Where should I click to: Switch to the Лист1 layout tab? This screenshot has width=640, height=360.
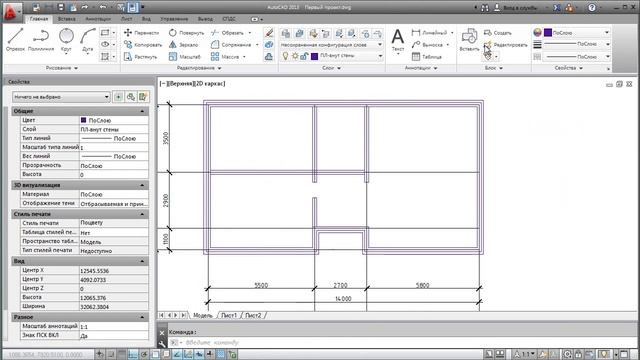[x=229, y=316]
